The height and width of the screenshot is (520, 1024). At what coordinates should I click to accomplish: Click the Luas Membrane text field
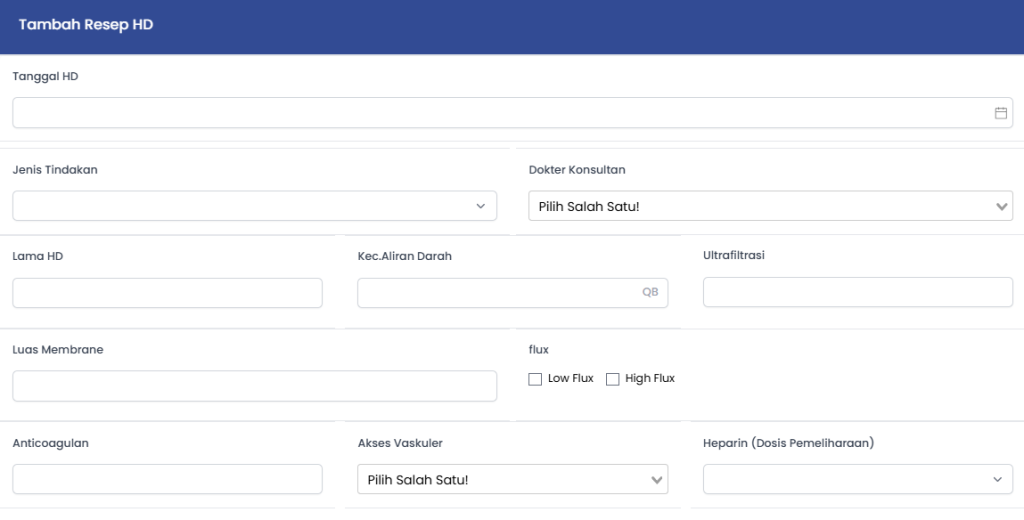[x=254, y=386]
